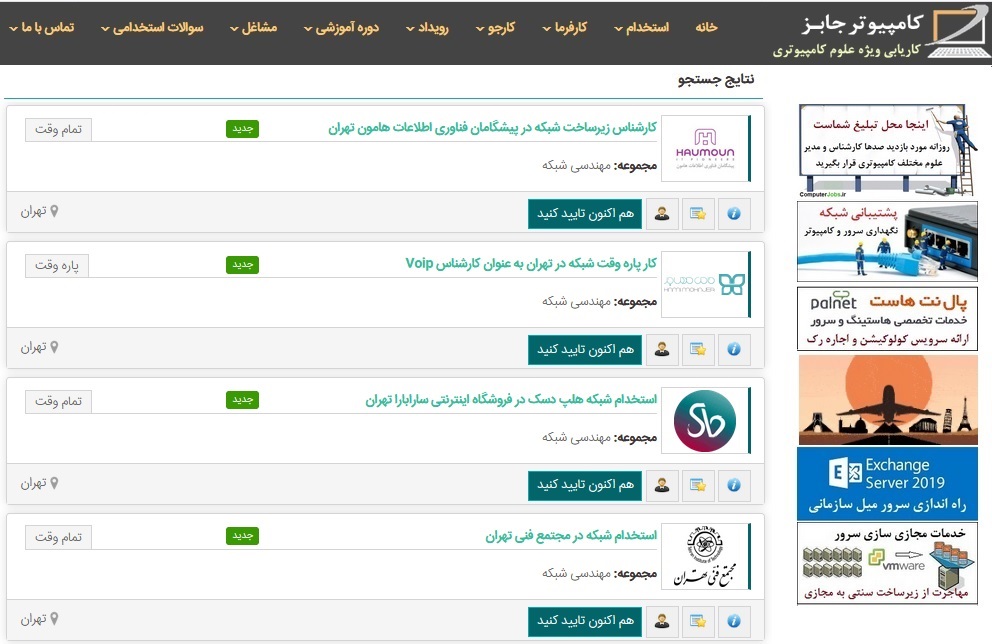Image resolution: width=992 pixels, height=644 pixels.
Task: Open the اینجا محل تبلیغ شماست billboard ad
Action: 888,151
